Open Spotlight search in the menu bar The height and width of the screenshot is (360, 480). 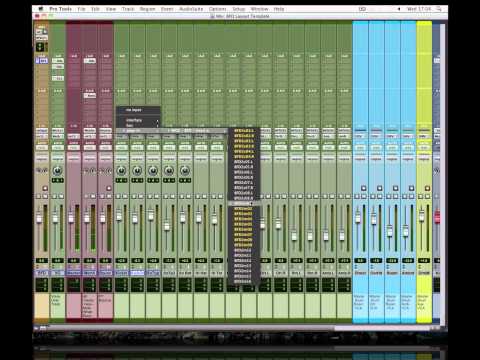tap(439, 9)
